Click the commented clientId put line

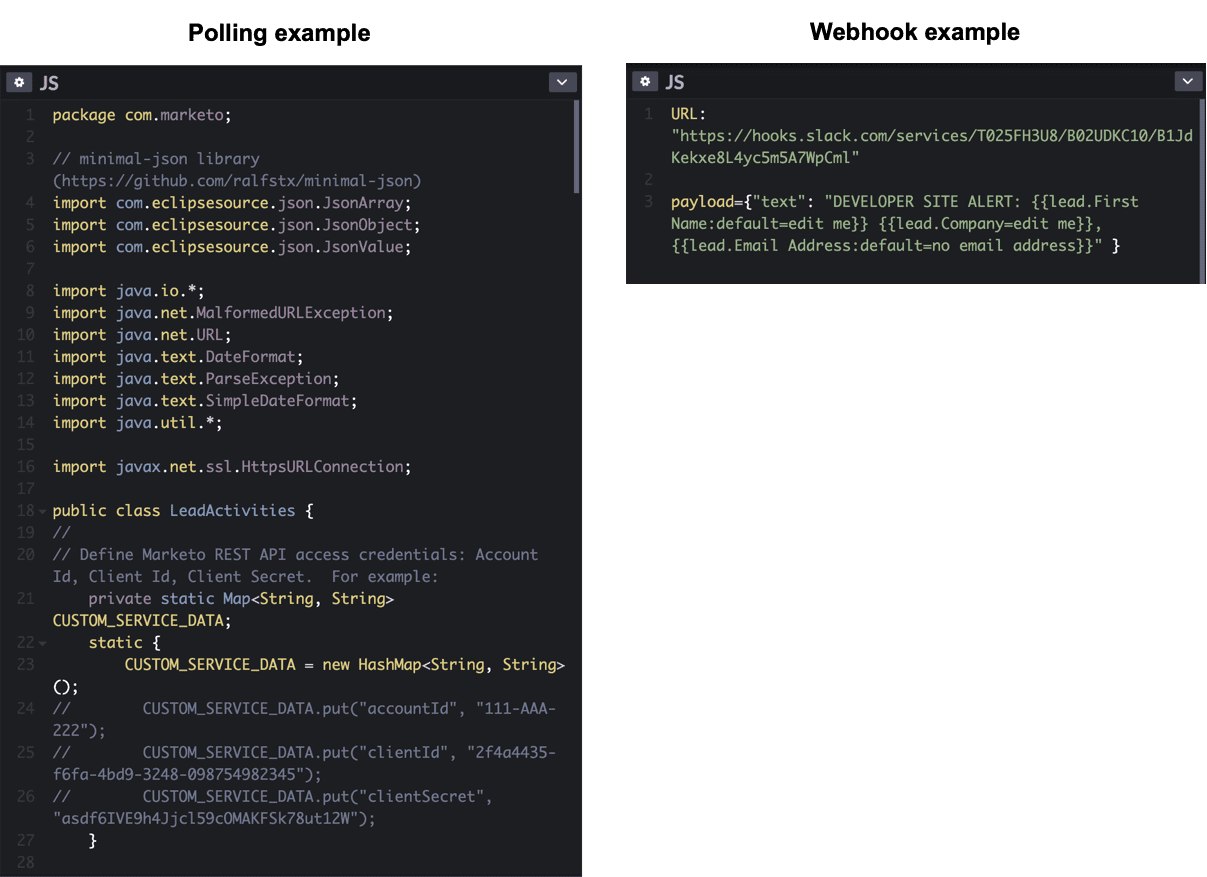pyautogui.click(x=305, y=764)
